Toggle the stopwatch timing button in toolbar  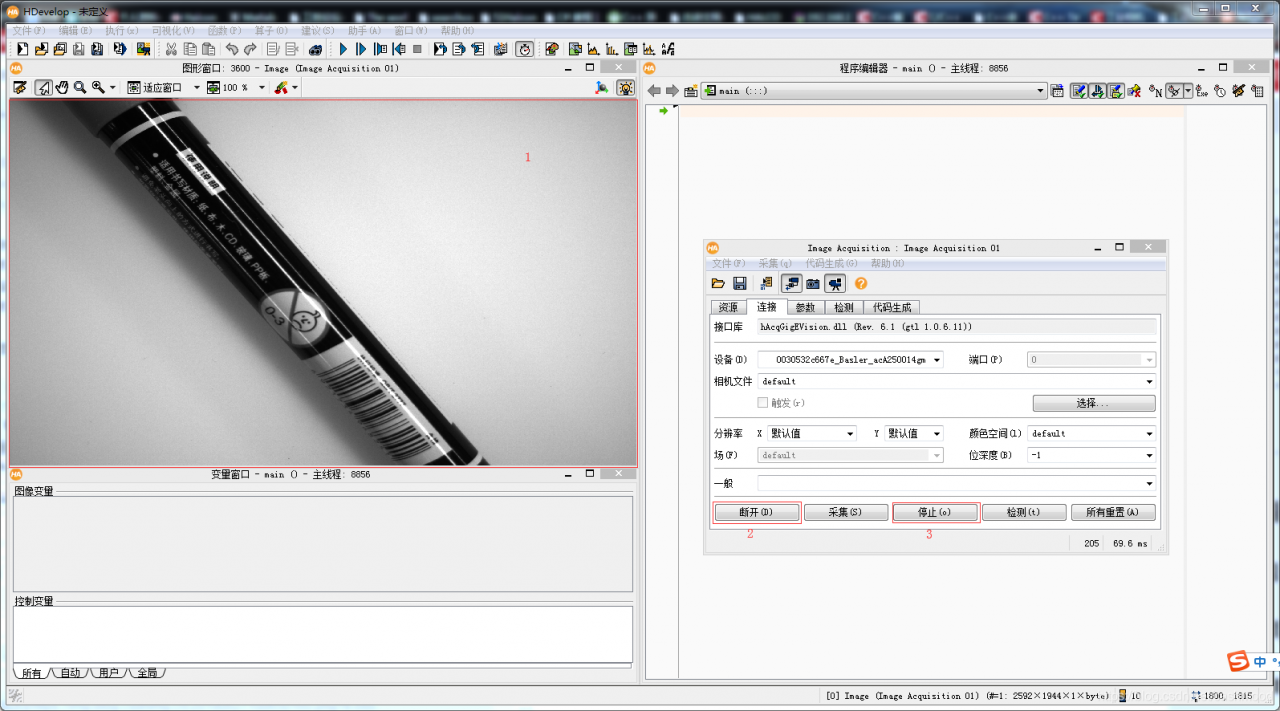pos(525,49)
